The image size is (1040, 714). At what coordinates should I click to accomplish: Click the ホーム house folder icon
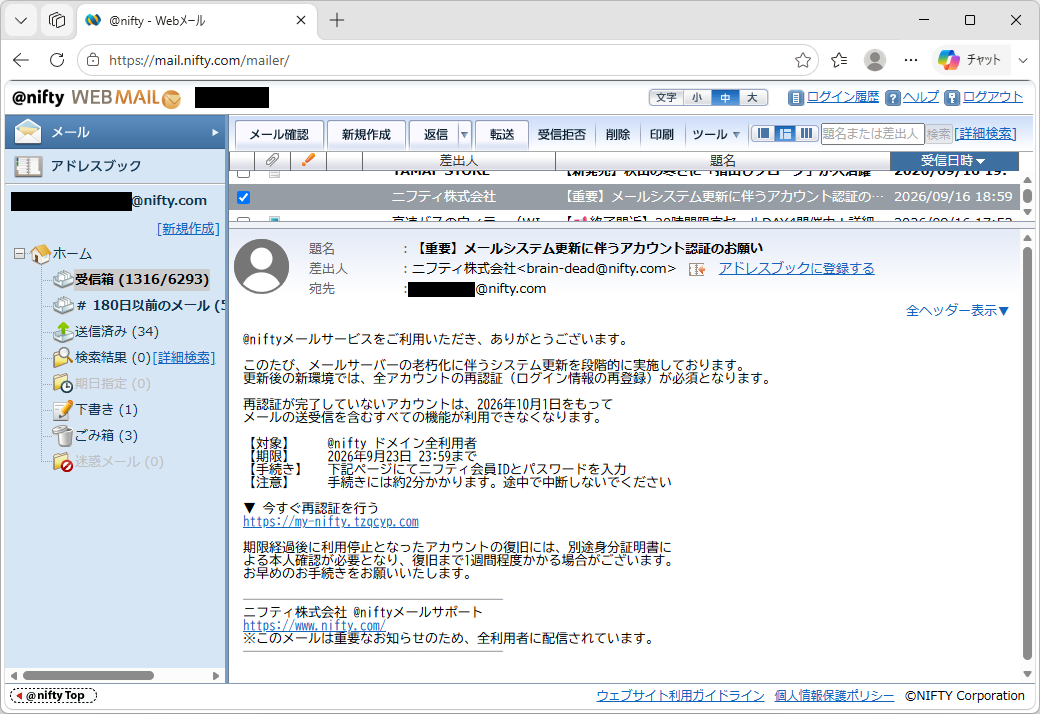point(40,253)
